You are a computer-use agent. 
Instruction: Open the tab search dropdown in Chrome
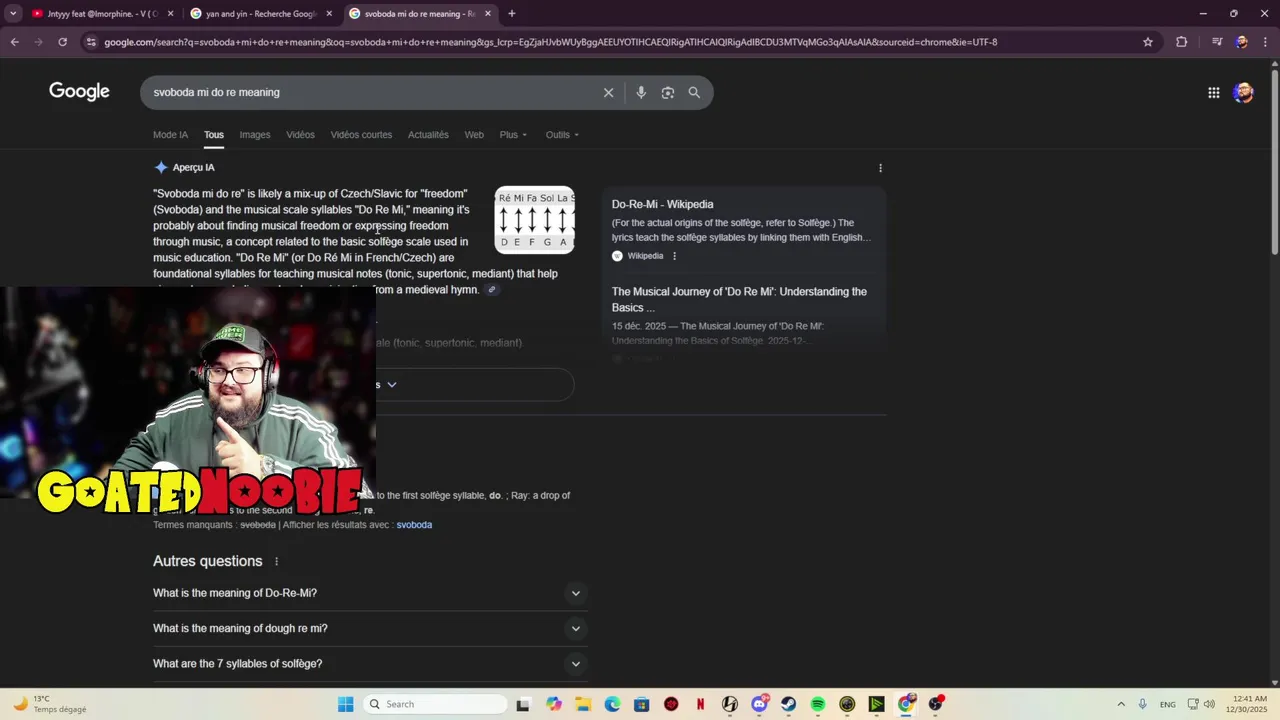click(13, 14)
